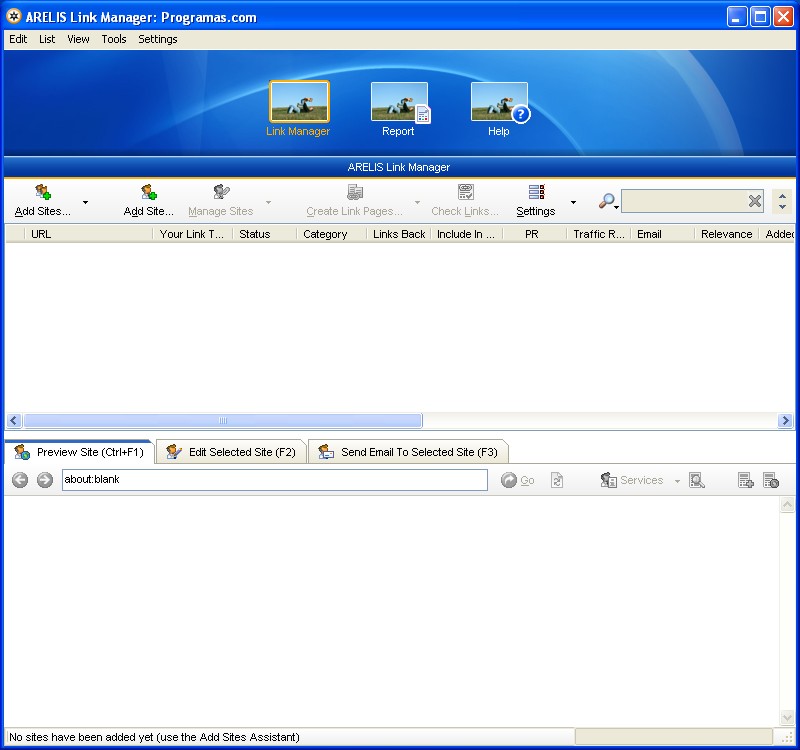Expand the toolbar Settings dropdown arrow

tap(573, 203)
